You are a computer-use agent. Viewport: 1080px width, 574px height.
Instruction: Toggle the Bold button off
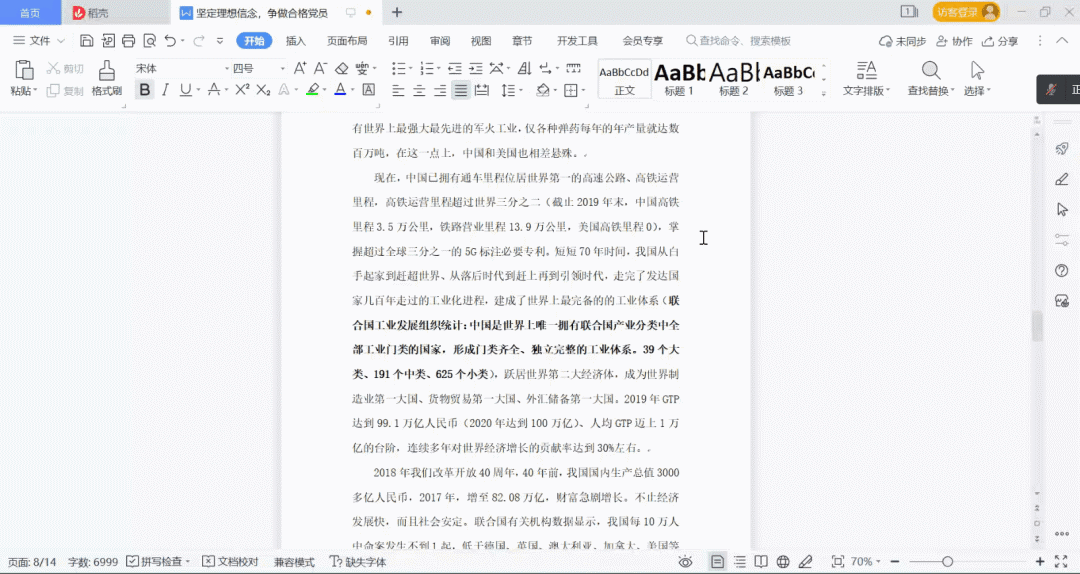tap(145, 90)
